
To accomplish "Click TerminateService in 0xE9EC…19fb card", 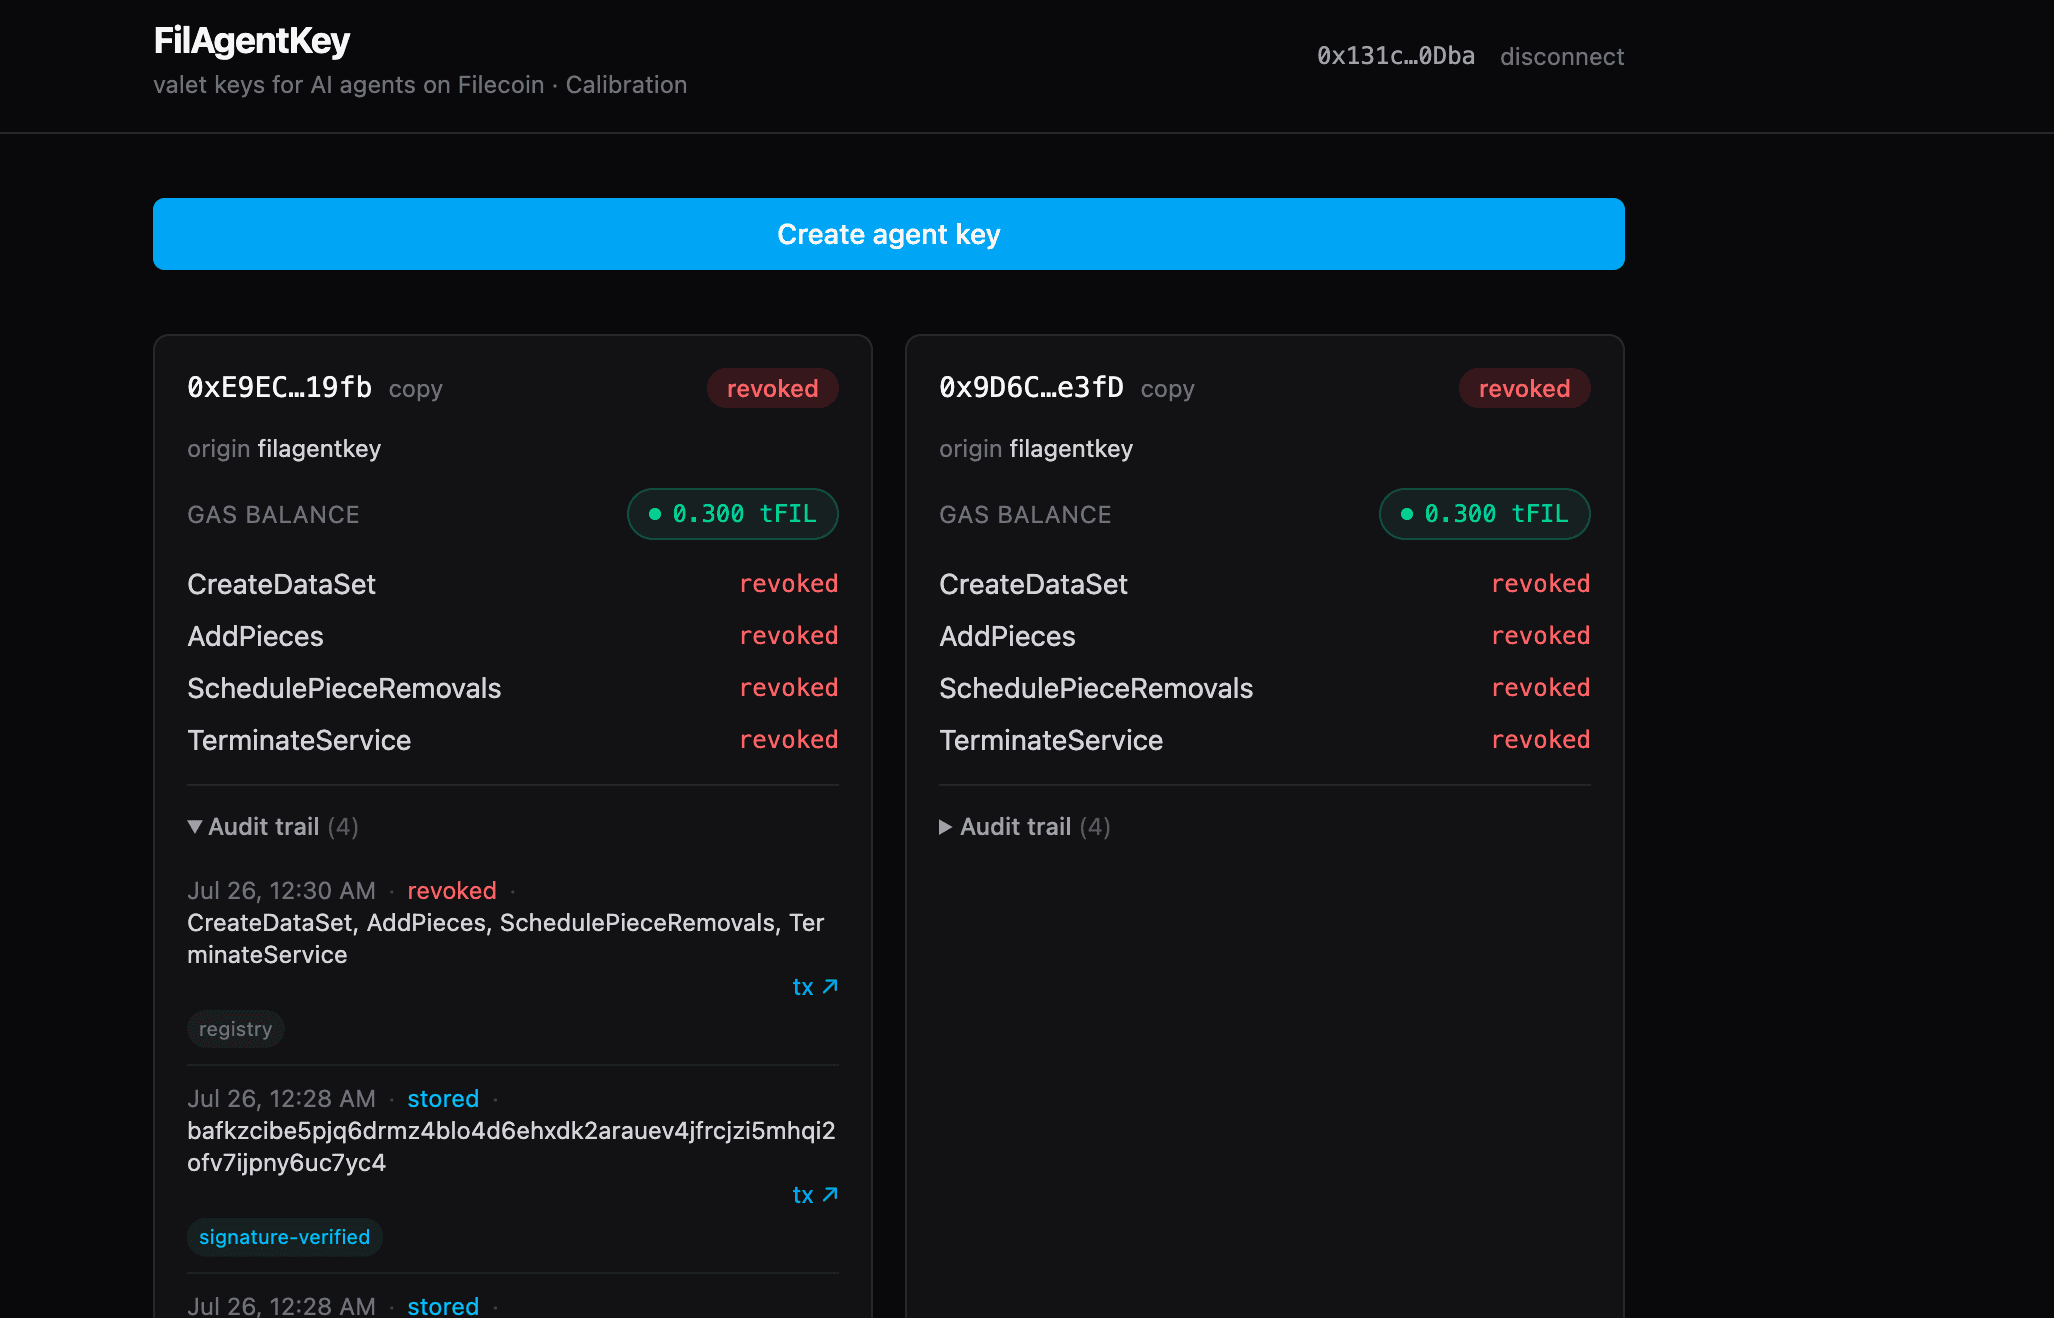I will [299, 741].
